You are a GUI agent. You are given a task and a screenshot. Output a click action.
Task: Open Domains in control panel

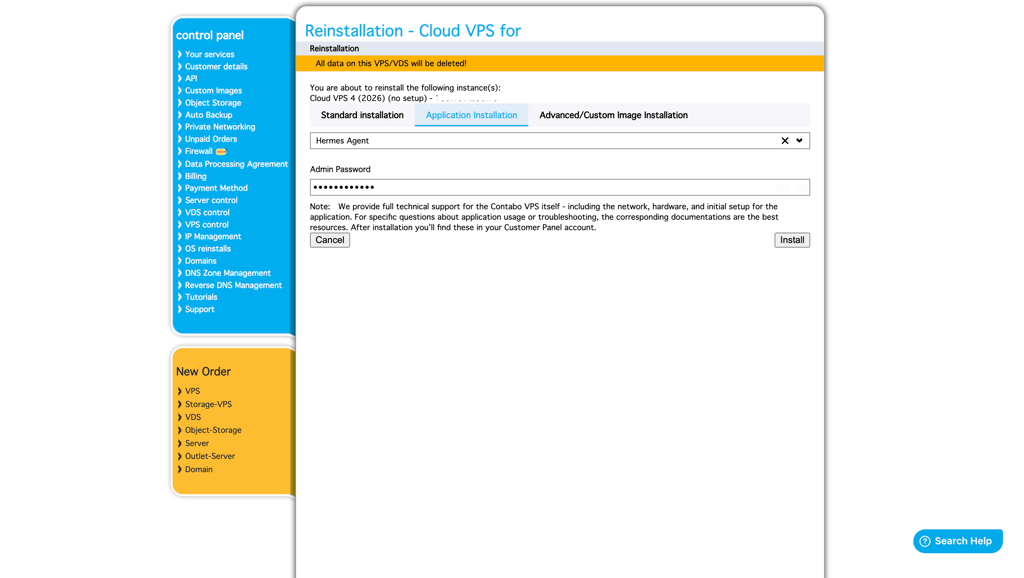(x=200, y=261)
